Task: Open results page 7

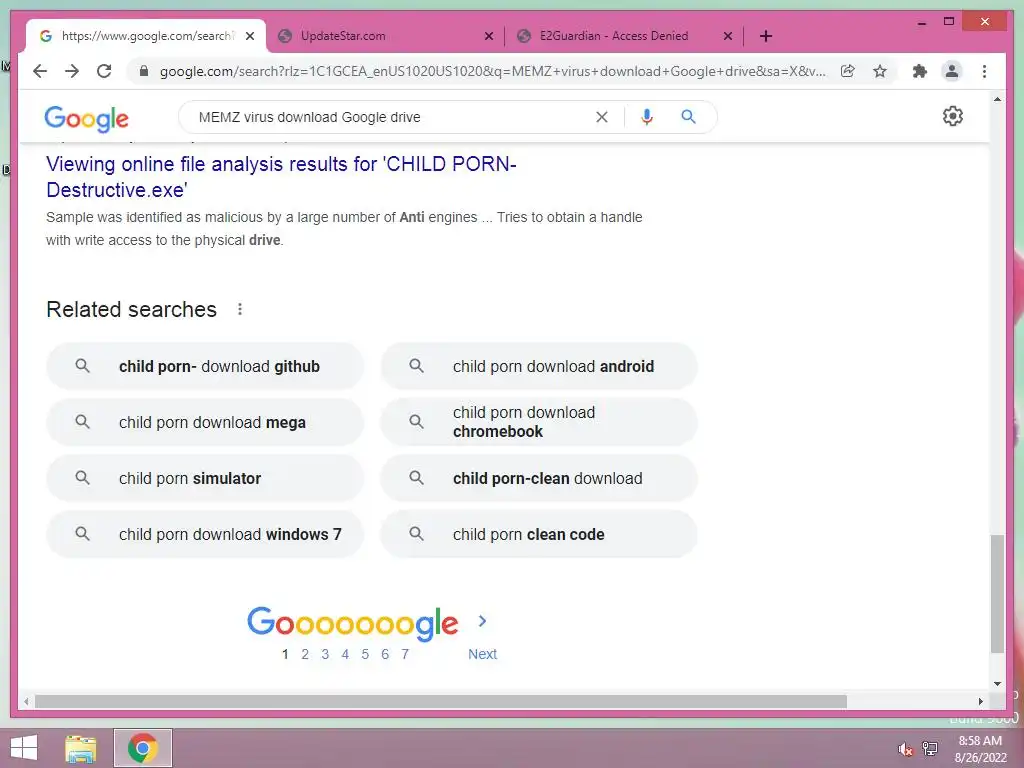Action: click(x=405, y=654)
